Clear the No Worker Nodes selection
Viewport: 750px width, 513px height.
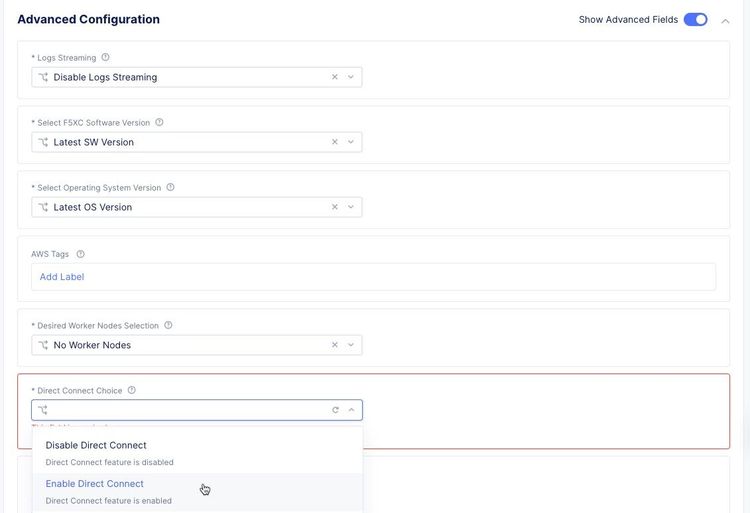pos(335,345)
